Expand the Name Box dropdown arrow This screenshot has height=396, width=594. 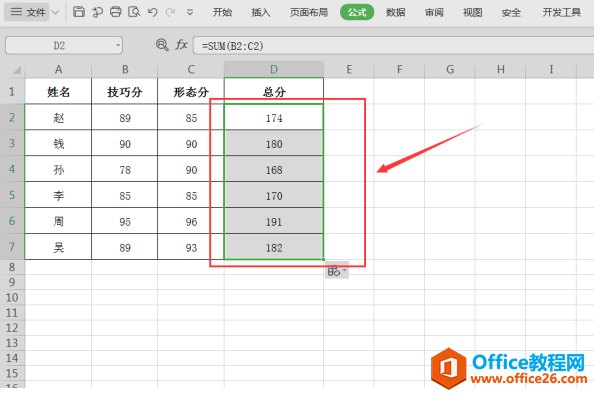pos(118,45)
